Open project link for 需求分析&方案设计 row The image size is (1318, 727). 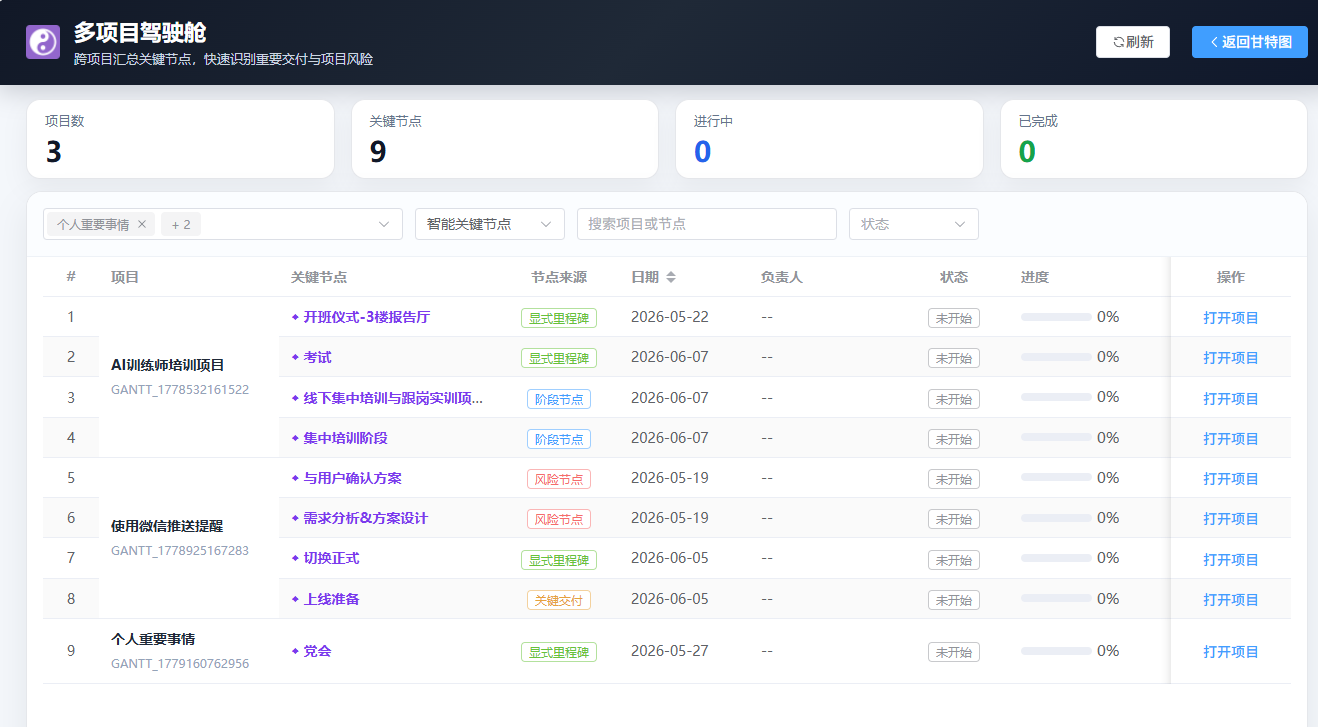pos(1231,519)
